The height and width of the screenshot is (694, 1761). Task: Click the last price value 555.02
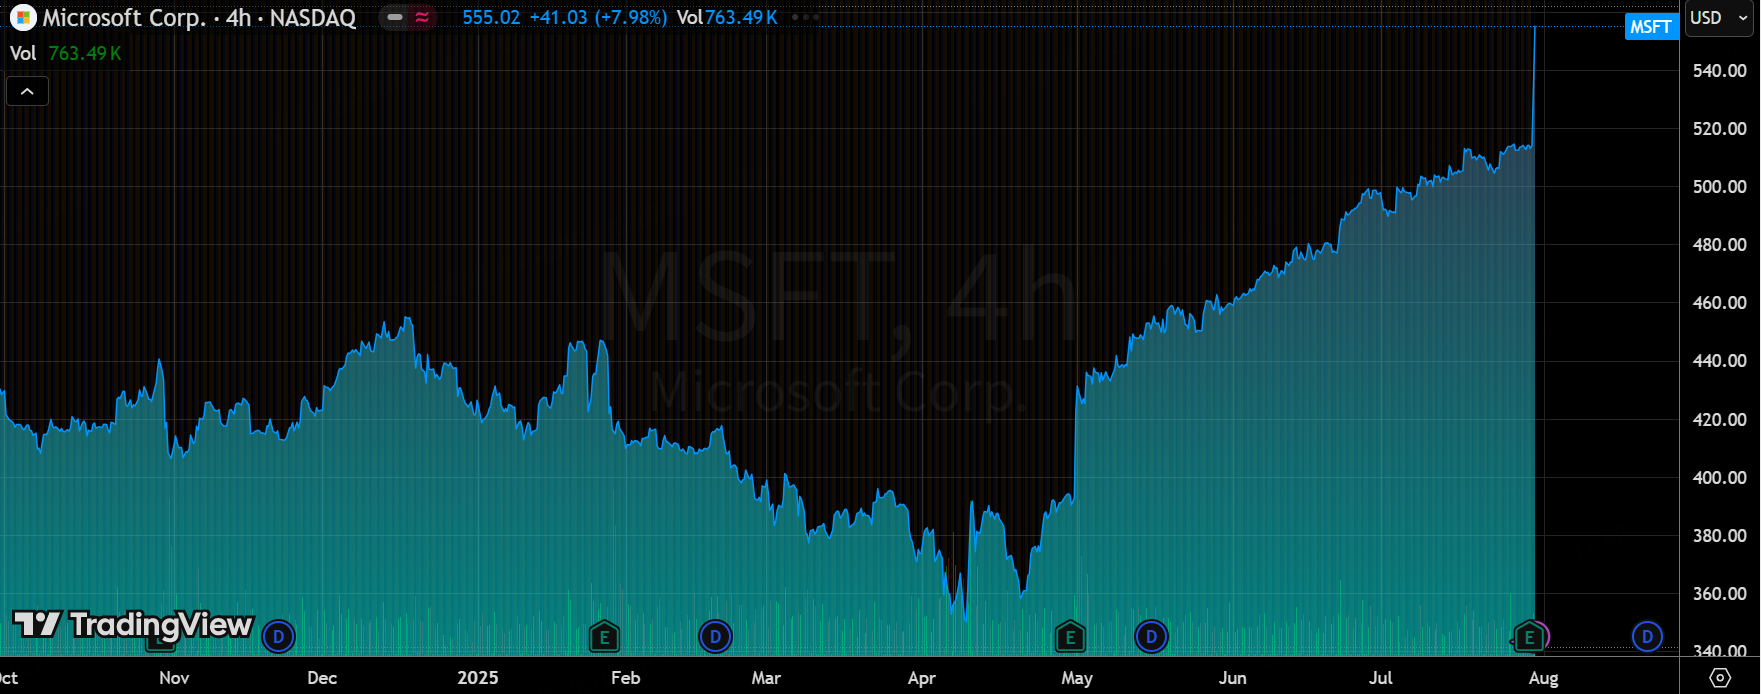click(x=491, y=18)
